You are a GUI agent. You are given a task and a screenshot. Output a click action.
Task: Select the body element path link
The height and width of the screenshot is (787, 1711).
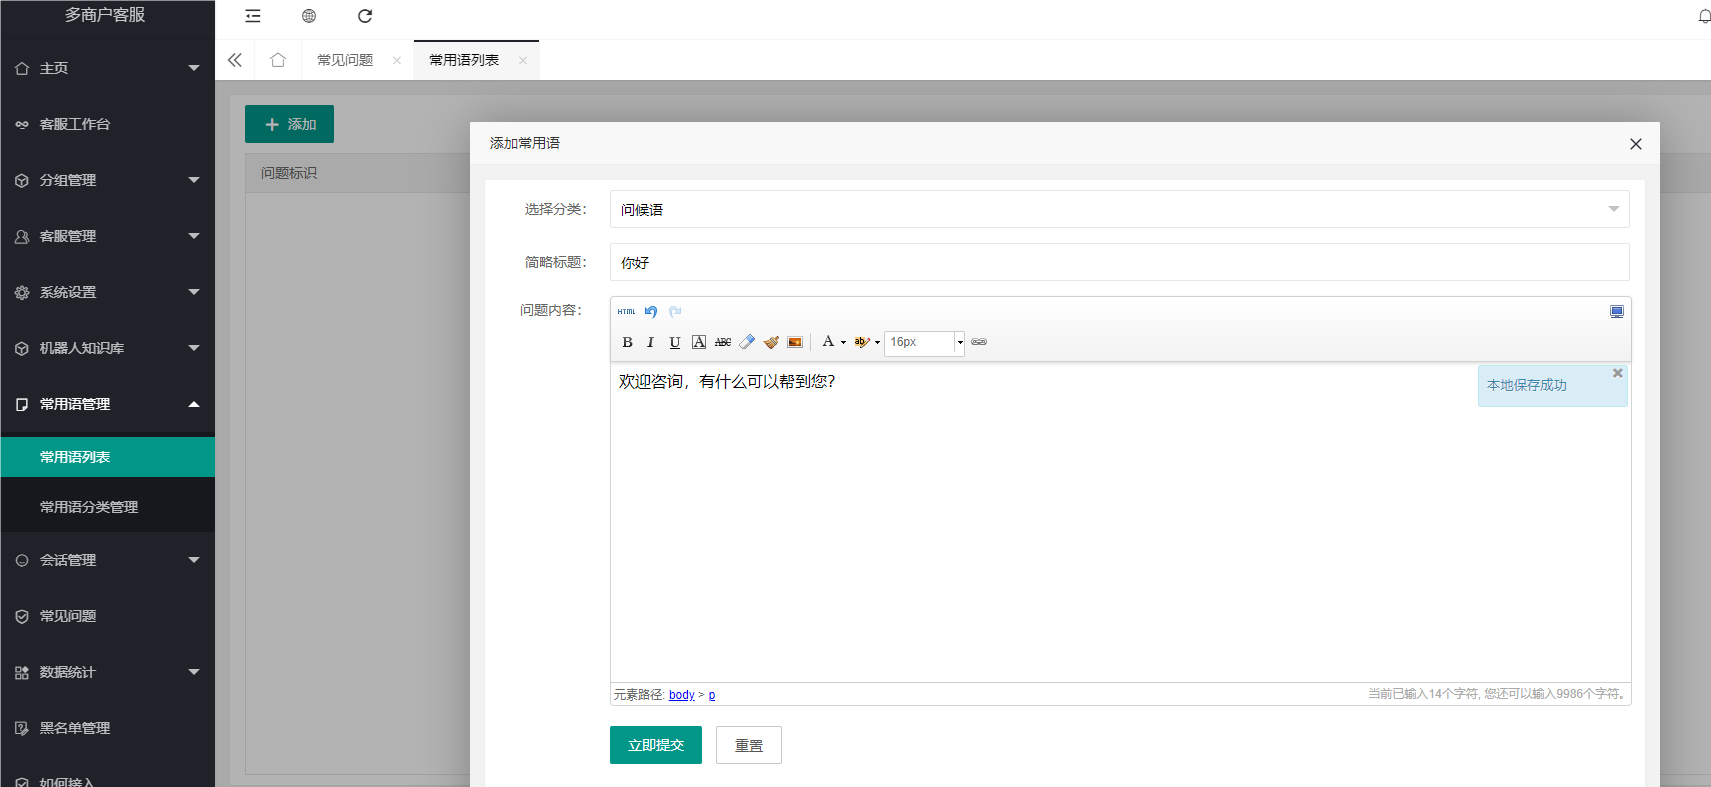click(x=682, y=695)
